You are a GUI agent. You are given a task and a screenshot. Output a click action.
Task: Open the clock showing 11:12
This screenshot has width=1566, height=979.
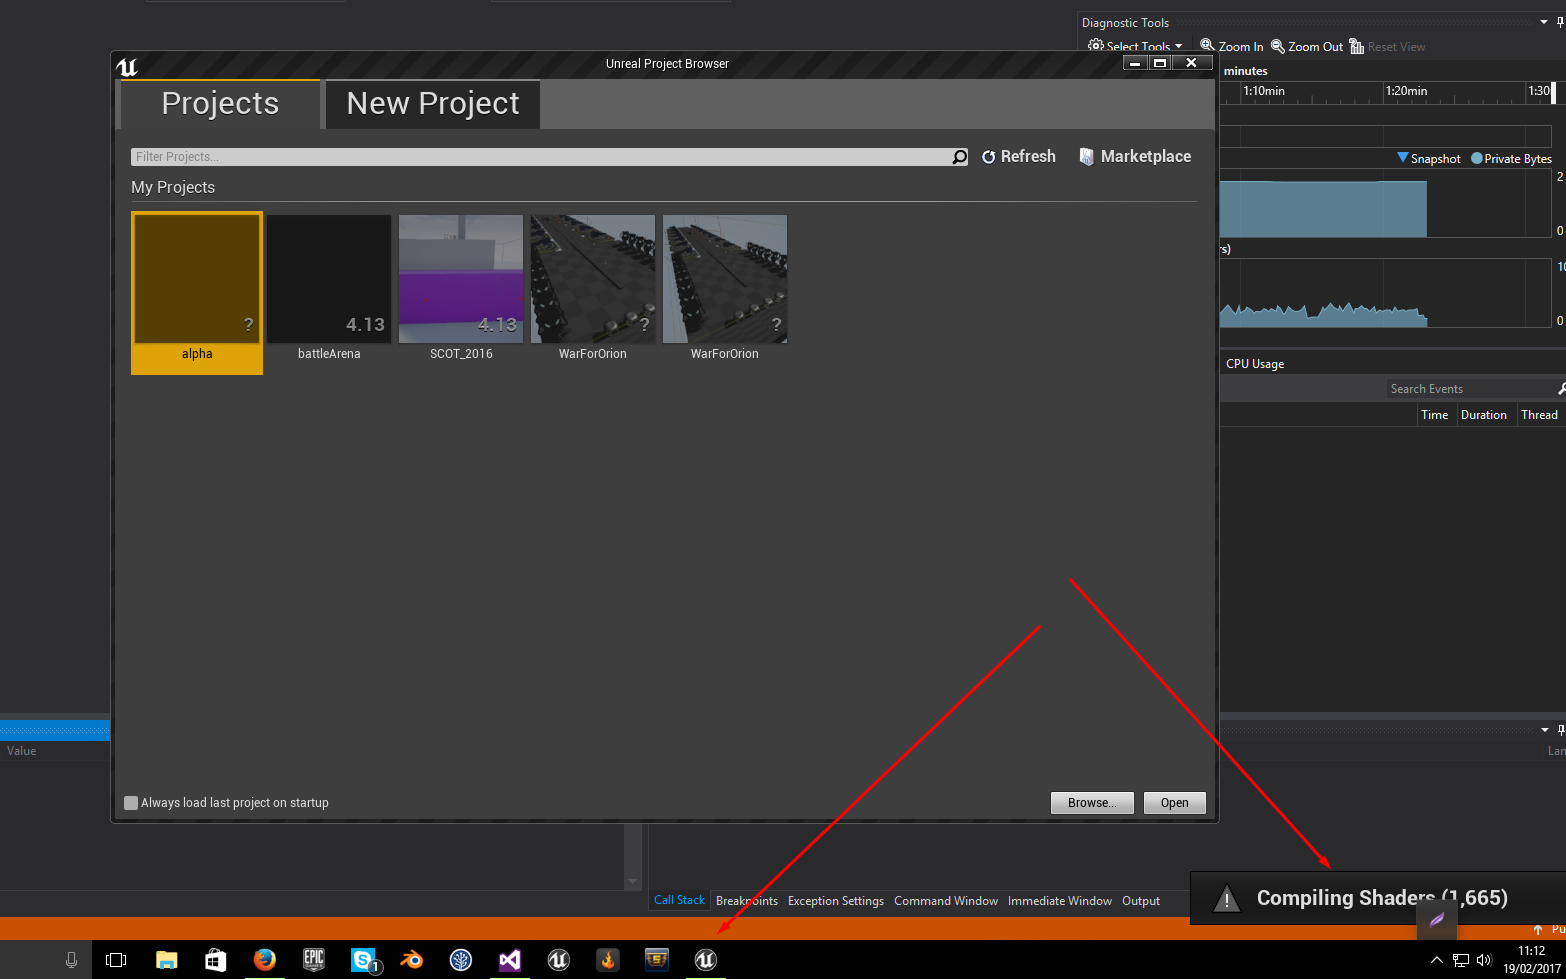point(1531,960)
